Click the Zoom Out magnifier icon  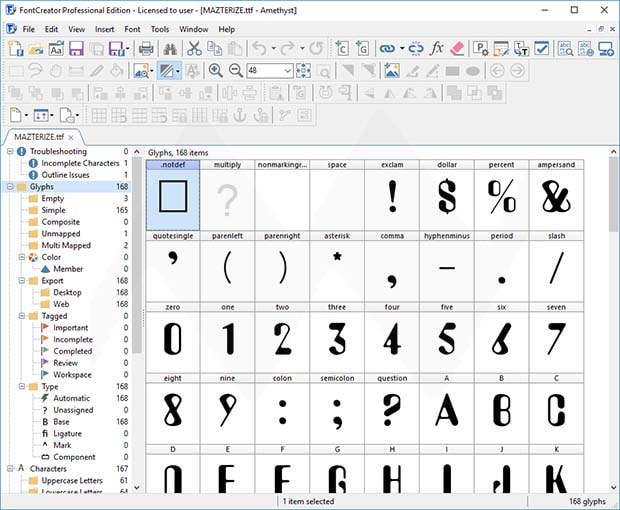pyautogui.click(x=236, y=71)
